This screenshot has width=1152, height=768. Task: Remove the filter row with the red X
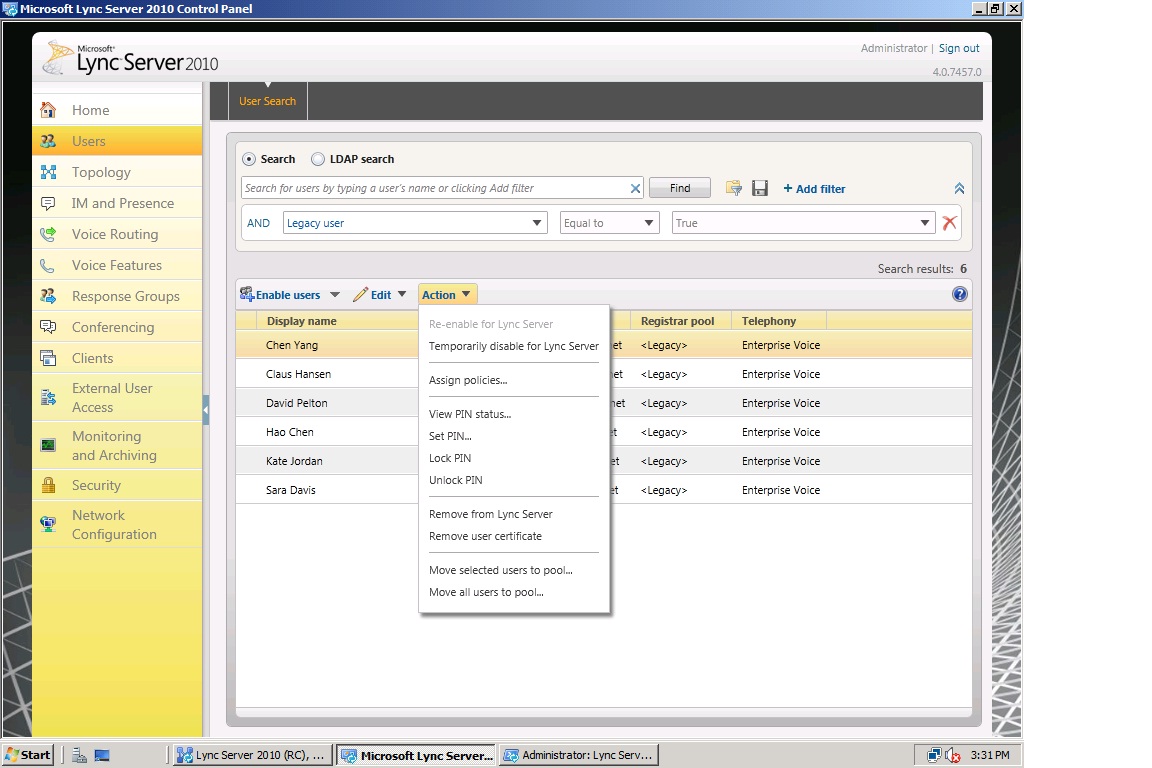point(949,222)
